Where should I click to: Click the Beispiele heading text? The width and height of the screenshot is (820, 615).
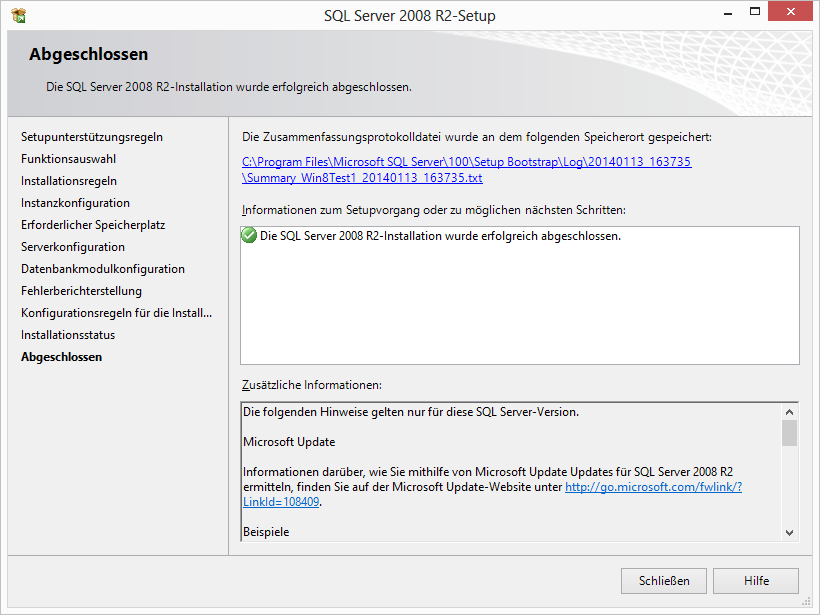click(x=266, y=532)
